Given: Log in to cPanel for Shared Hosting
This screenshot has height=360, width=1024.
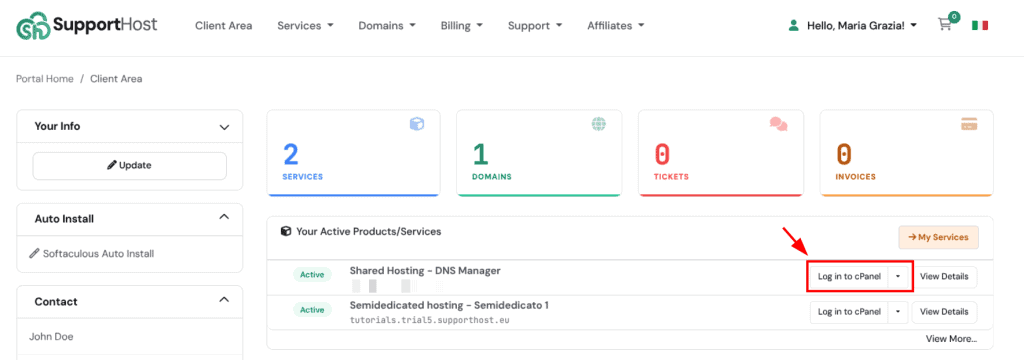Looking at the screenshot, I should click(849, 276).
